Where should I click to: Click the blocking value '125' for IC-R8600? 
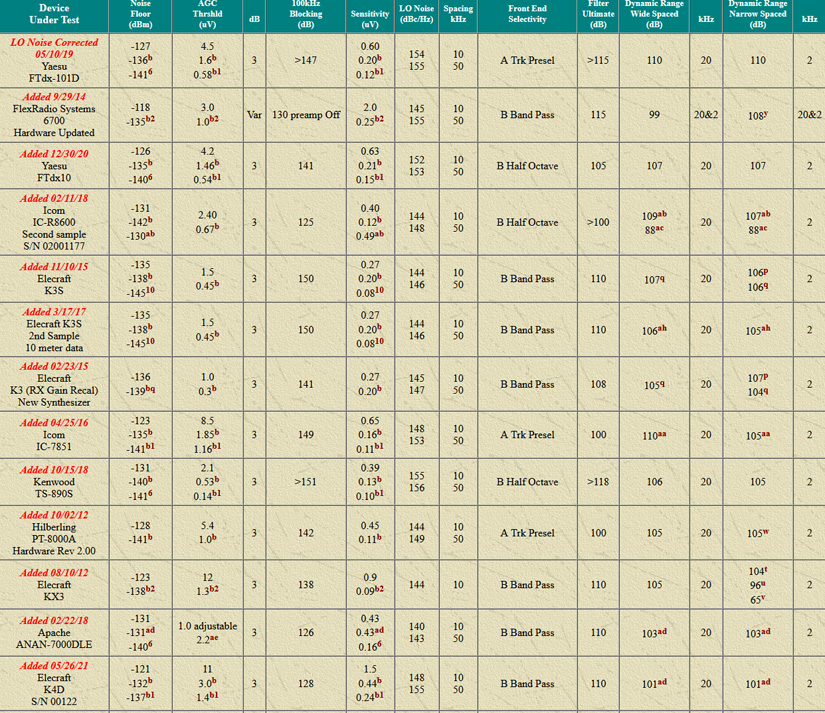[306, 223]
